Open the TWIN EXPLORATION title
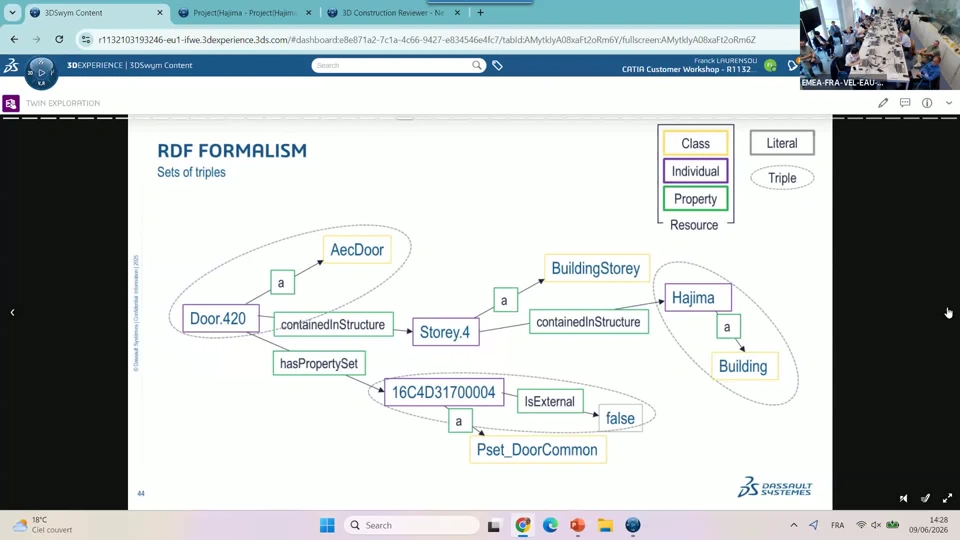This screenshot has width=960, height=540. [x=63, y=103]
